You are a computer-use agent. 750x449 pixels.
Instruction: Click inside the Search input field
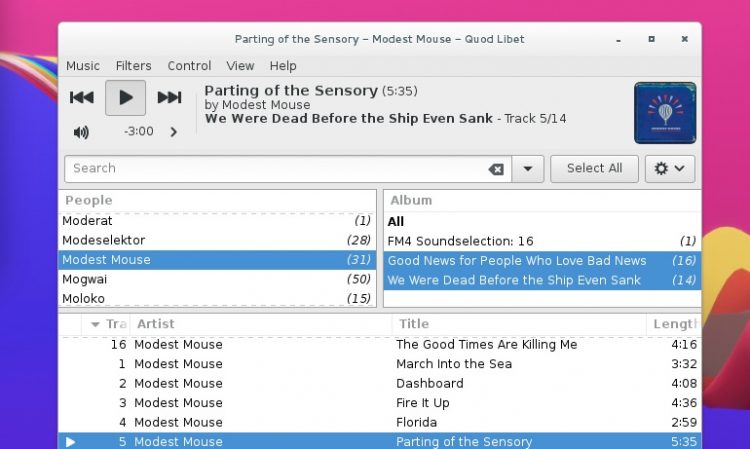(277, 169)
